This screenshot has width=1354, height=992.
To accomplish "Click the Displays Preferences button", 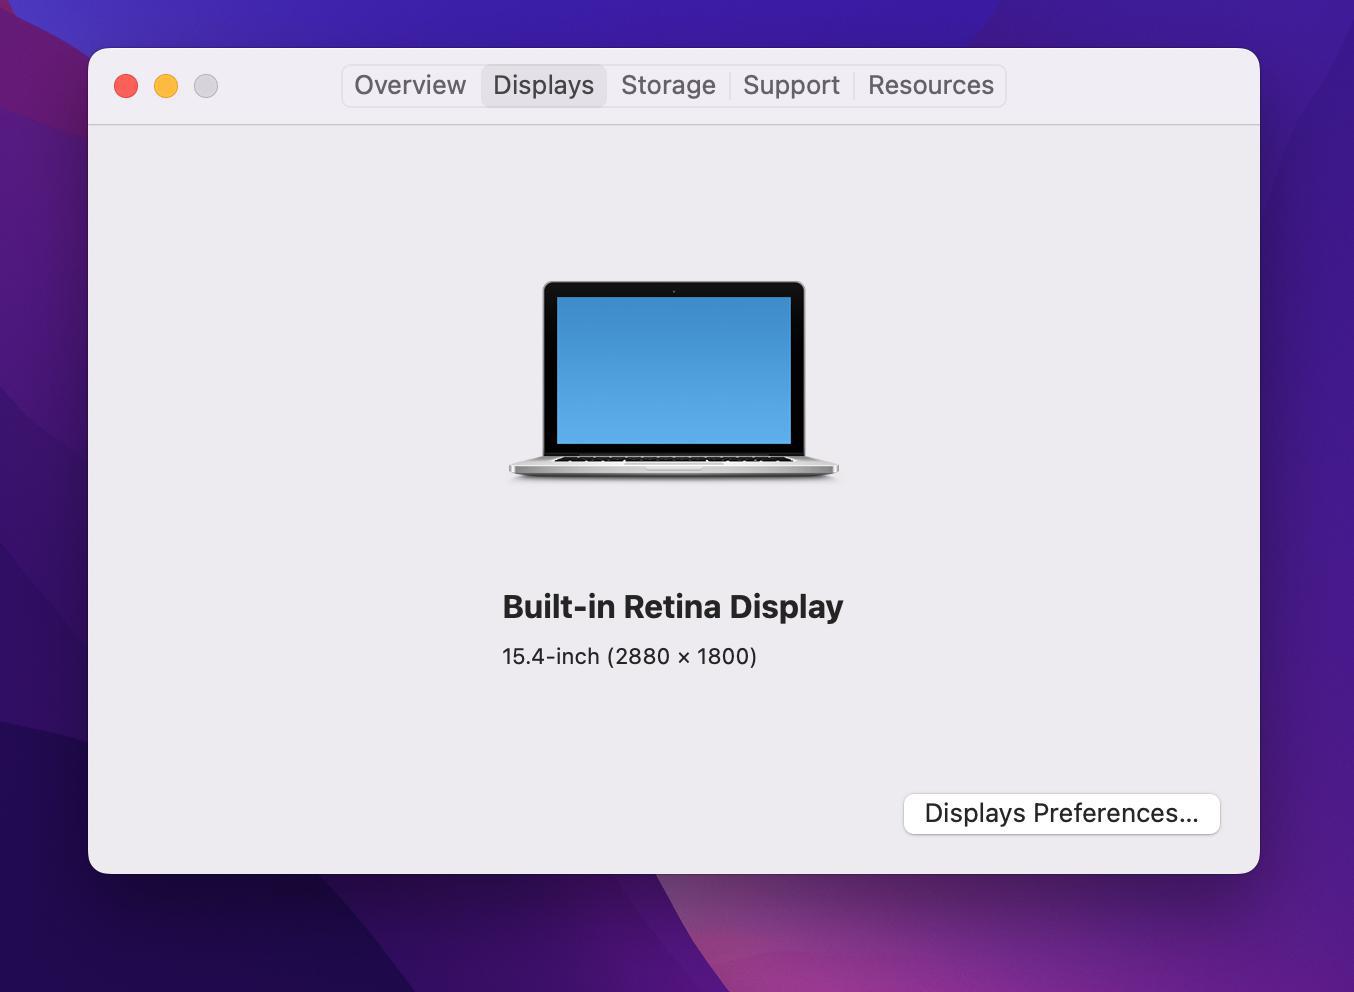I will click(1061, 814).
